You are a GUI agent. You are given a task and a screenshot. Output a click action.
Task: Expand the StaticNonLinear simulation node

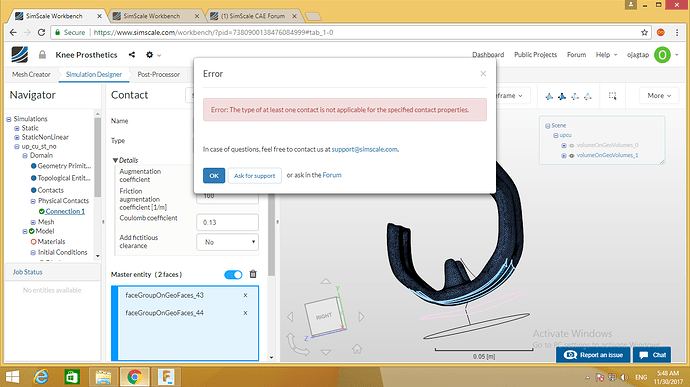pyautogui.click(x=17, y=137)
